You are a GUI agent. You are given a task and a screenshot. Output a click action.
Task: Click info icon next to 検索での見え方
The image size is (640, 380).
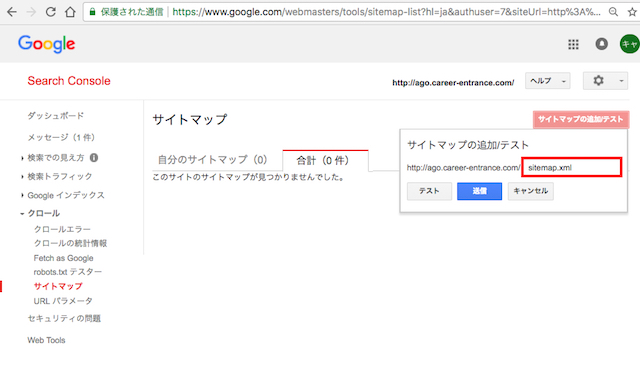coord(94,158)
